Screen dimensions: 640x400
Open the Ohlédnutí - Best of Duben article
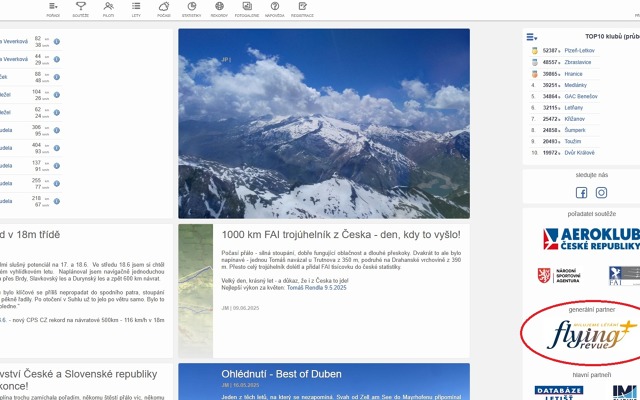281,374
